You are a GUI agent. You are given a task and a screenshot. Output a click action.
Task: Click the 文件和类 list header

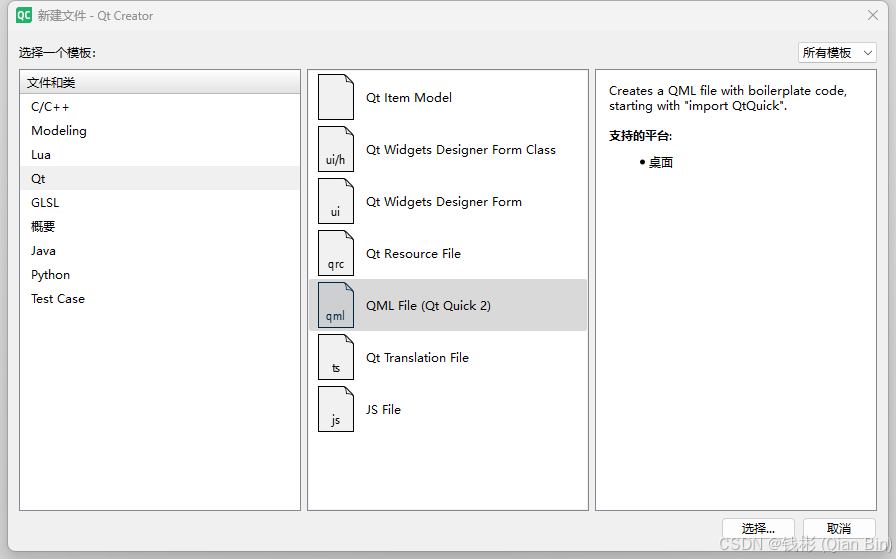tap(160, 82)
